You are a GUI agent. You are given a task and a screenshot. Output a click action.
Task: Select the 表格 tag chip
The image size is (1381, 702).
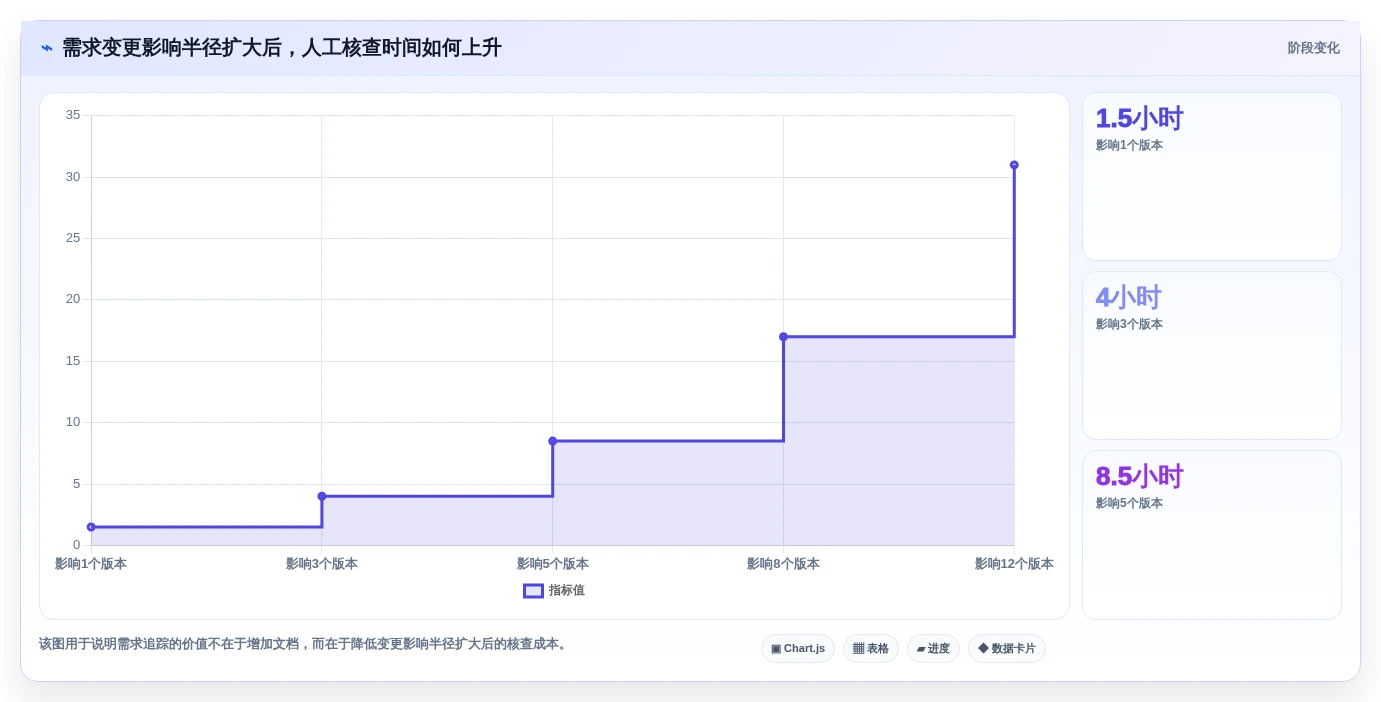coord(871,649)
